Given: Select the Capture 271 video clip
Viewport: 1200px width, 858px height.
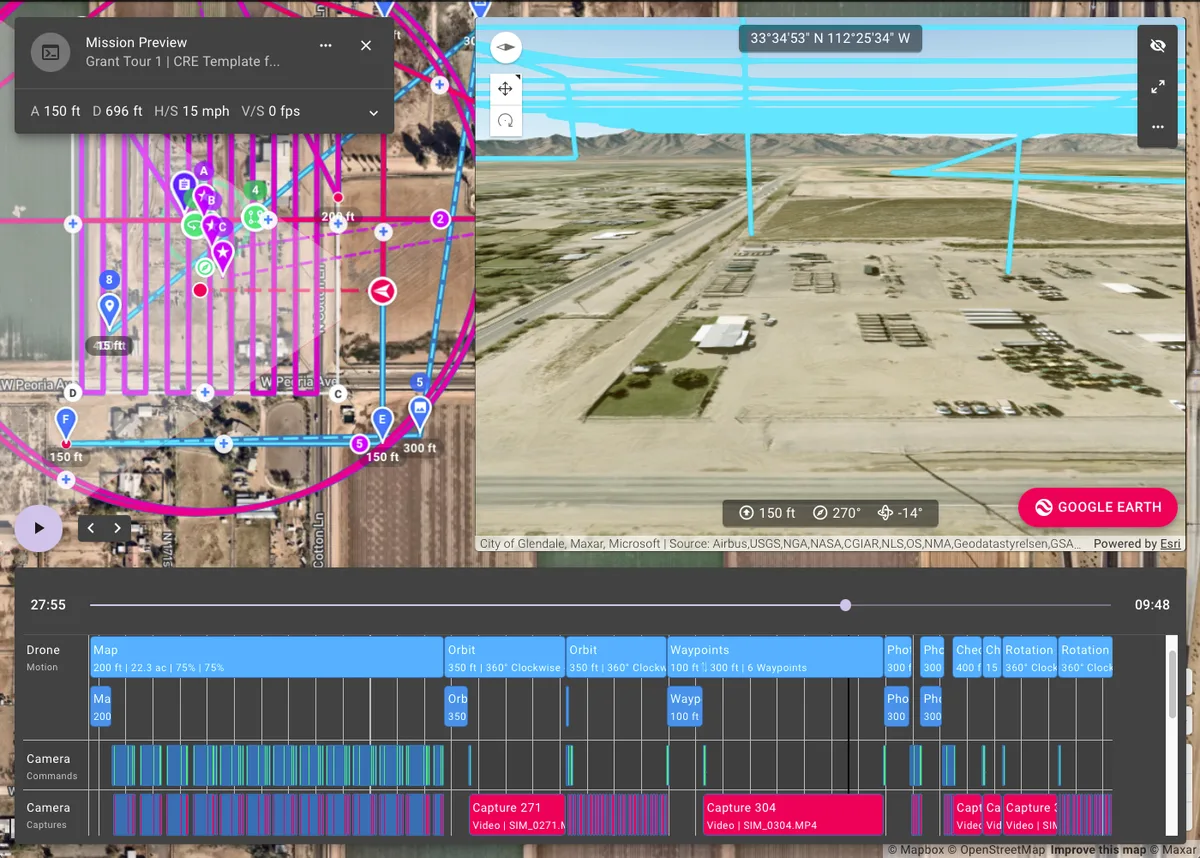Looking at the screenshot, I should 517,815.
